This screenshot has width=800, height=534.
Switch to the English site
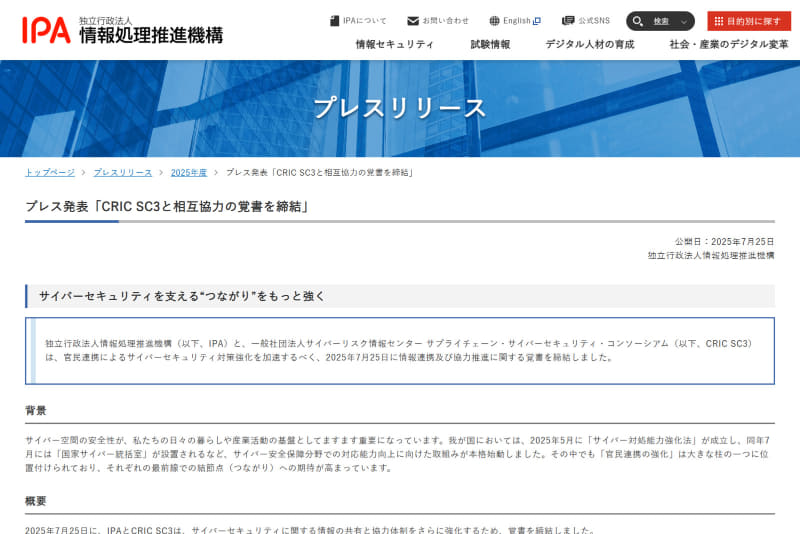(x=515, y=21)
